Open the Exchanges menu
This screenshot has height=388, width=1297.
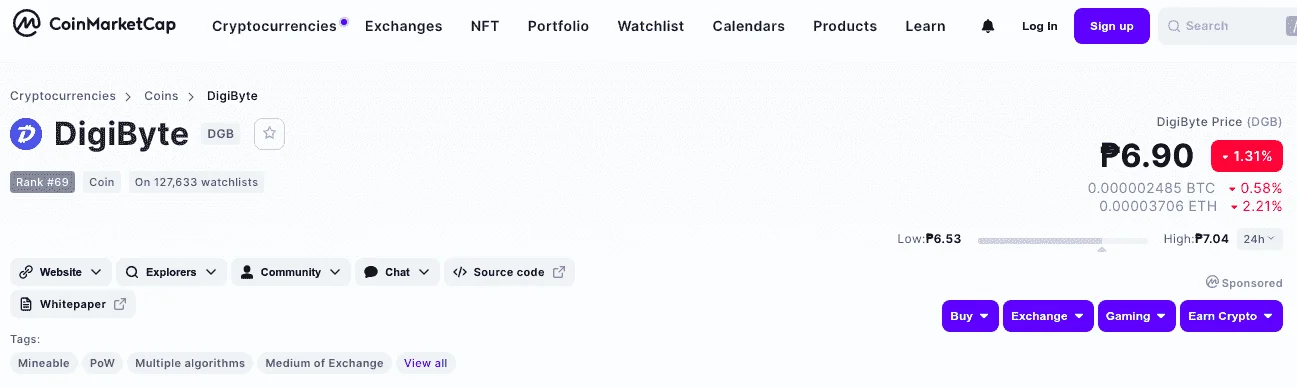click(x=403, y=26)
